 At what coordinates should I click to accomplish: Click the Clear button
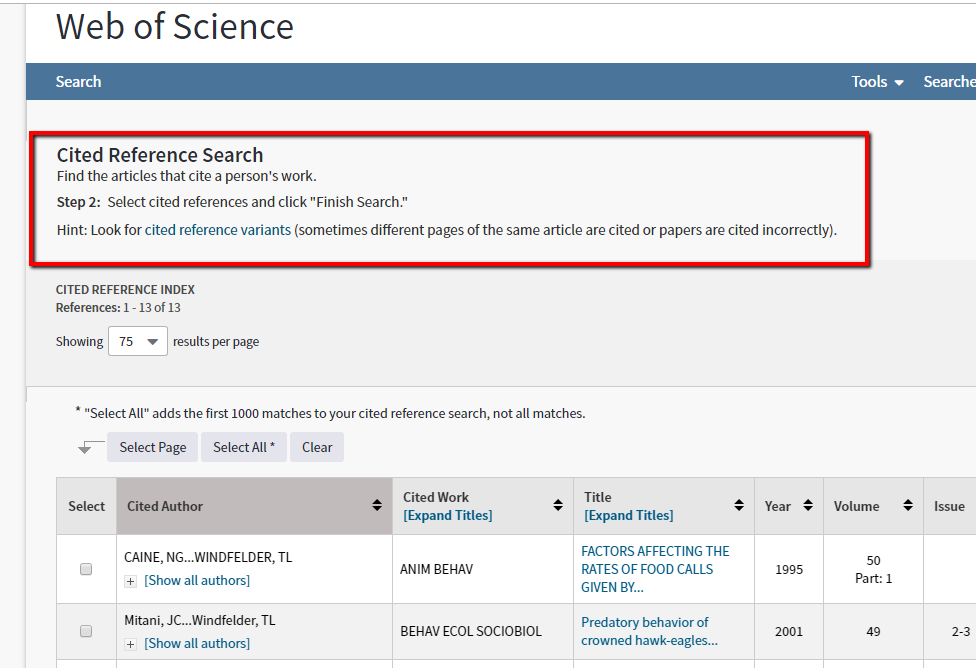point(317,447)
